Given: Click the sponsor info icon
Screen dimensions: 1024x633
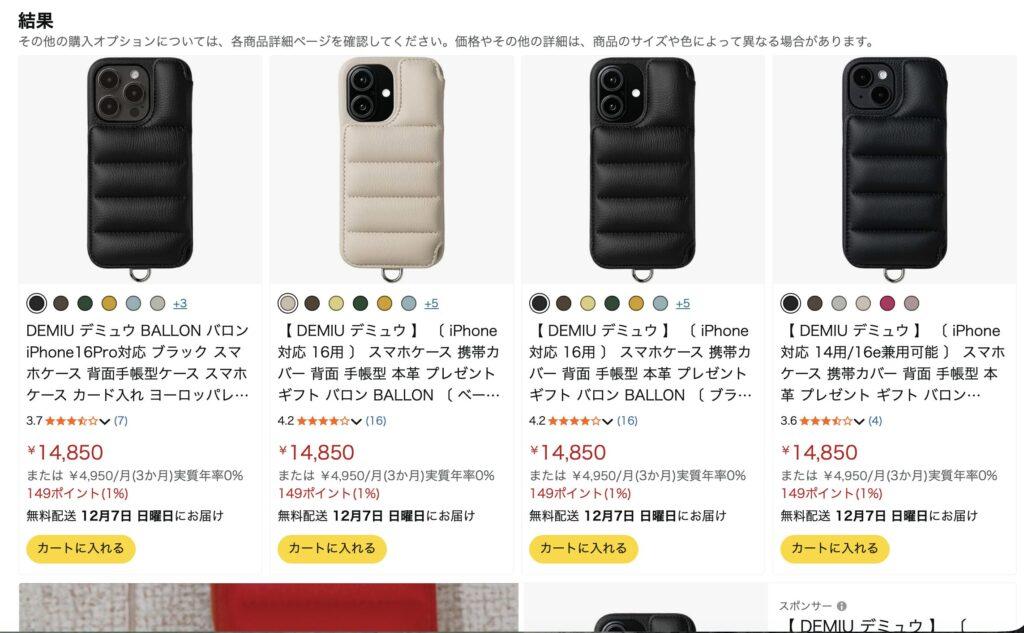Looking at the screenshot, I should 842,606.
